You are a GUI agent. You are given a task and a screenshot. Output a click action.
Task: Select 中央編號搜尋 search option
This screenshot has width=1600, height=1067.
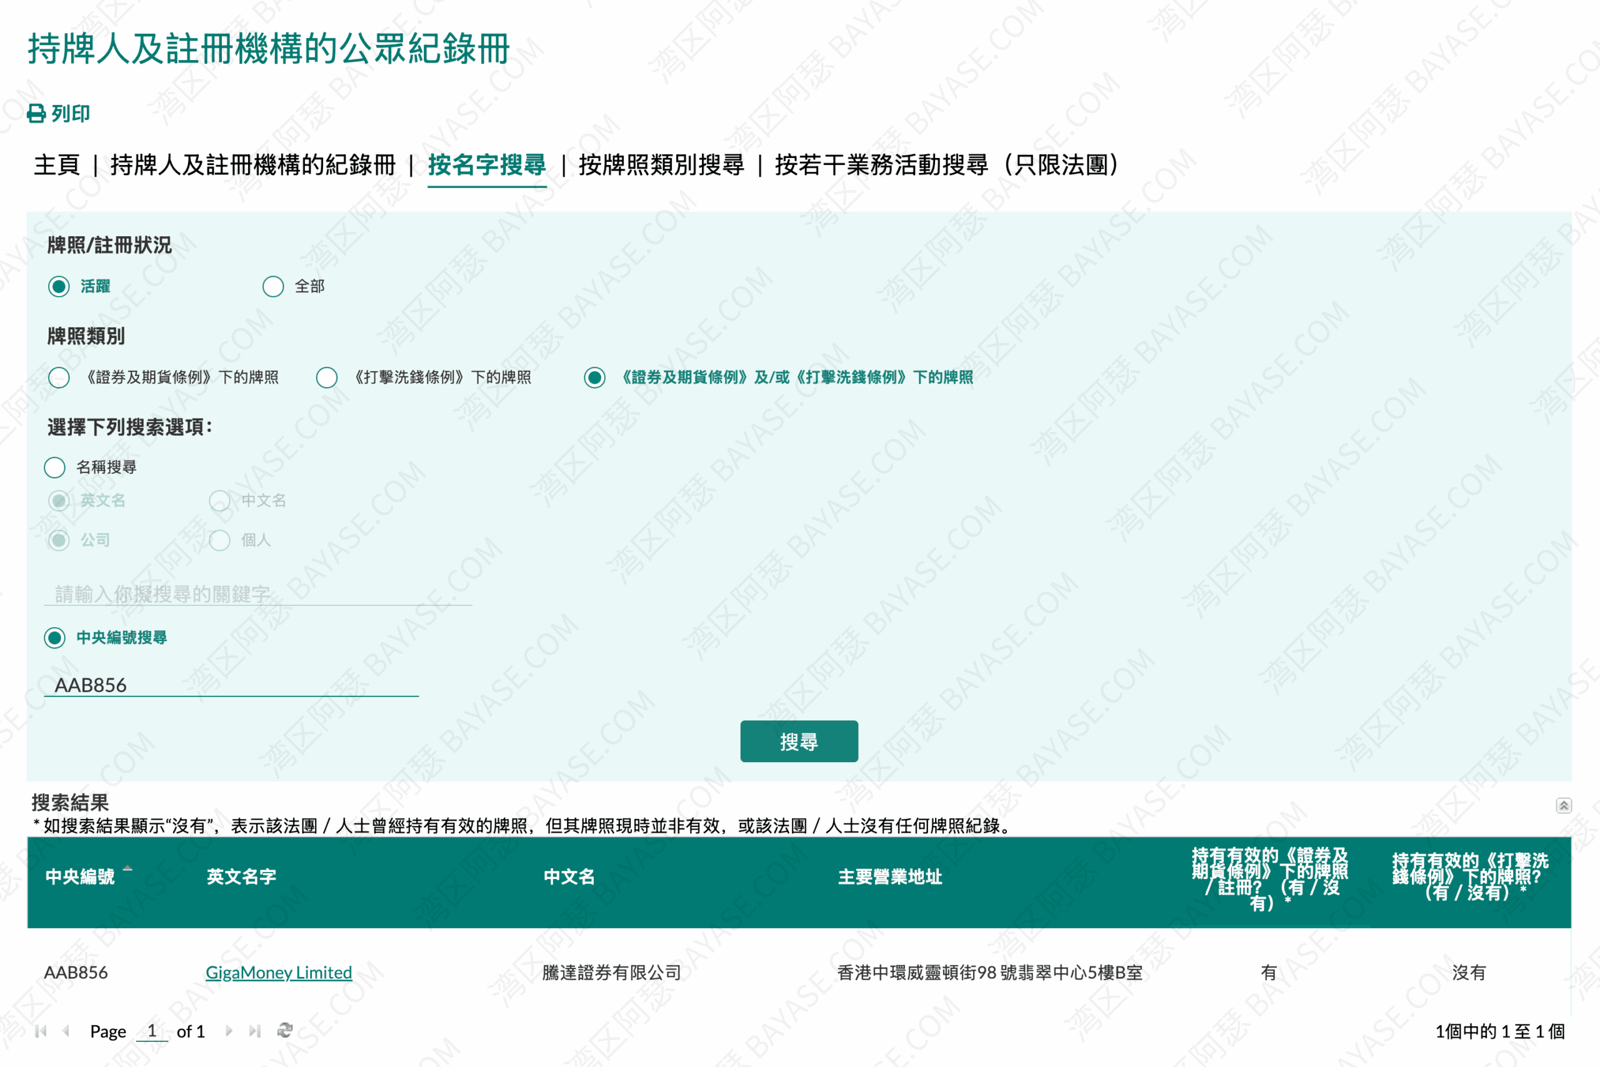point(55,638)
